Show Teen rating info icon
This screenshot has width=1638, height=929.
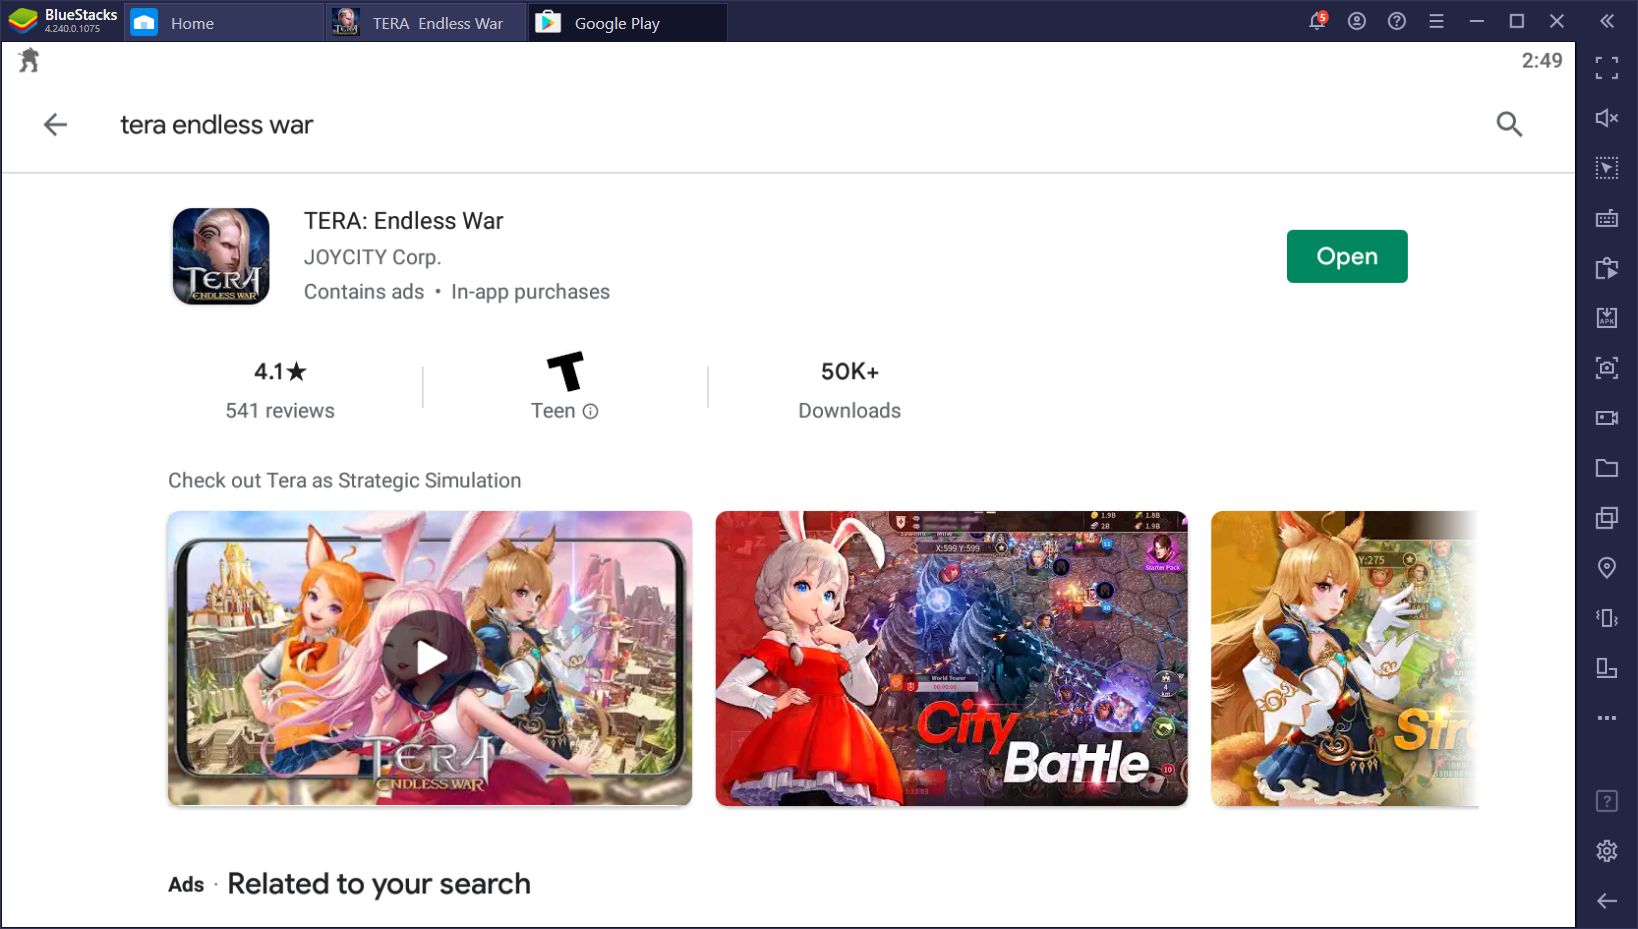point(591,411)
